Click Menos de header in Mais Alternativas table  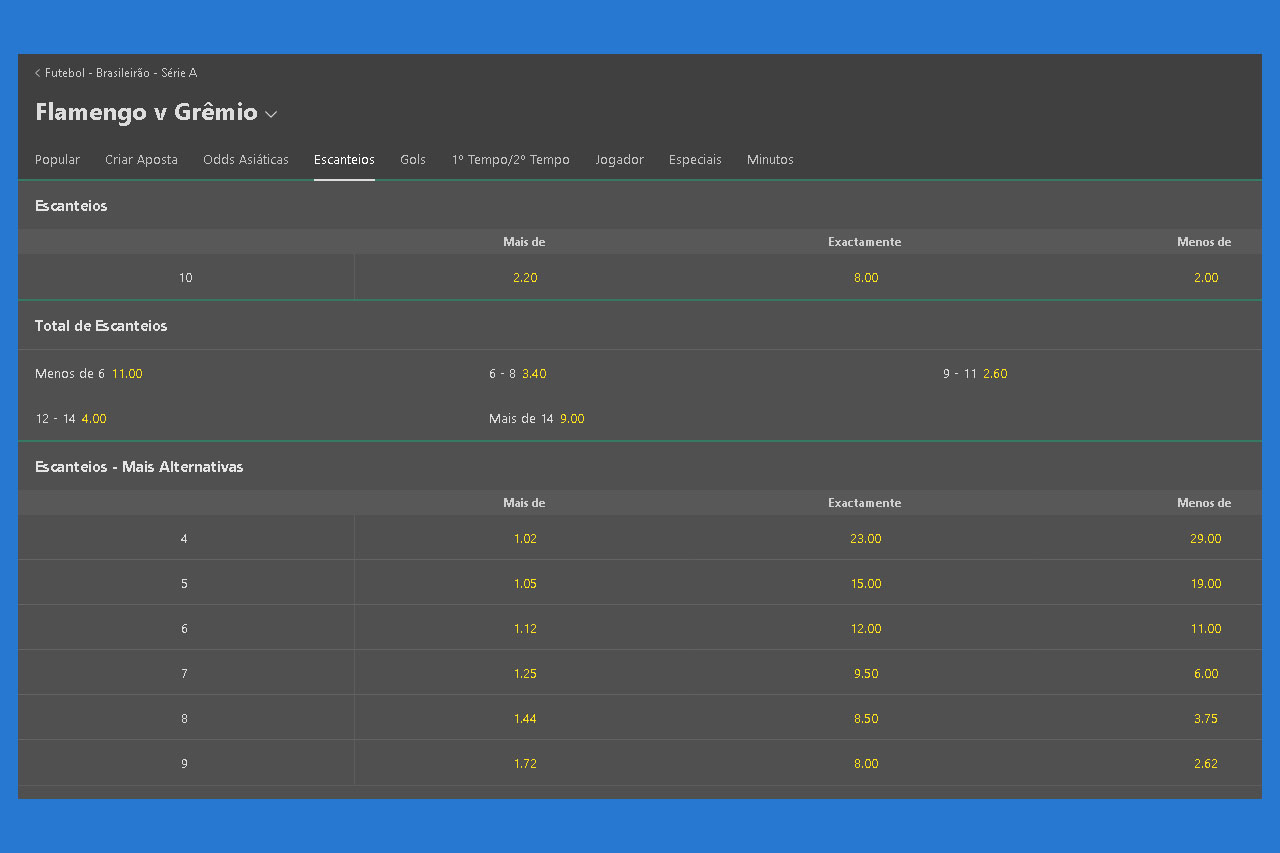pyautogui.click(x=1204, y=503)
